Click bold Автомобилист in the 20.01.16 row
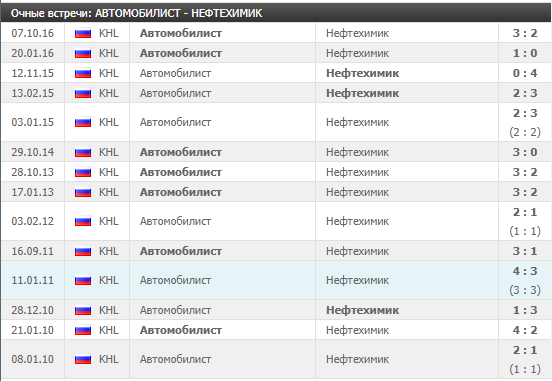552x381 pixels. pos(181,53)
